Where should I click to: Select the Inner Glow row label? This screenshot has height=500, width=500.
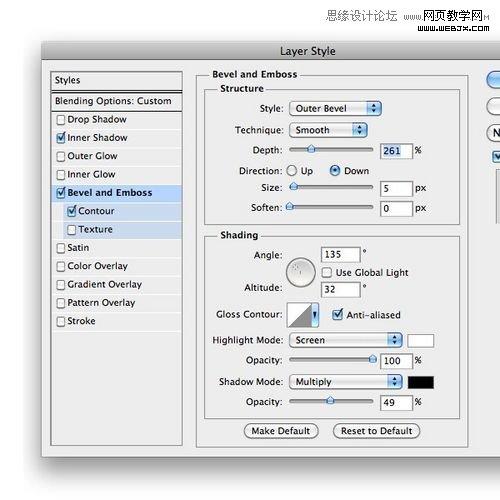tap(91, 174)
